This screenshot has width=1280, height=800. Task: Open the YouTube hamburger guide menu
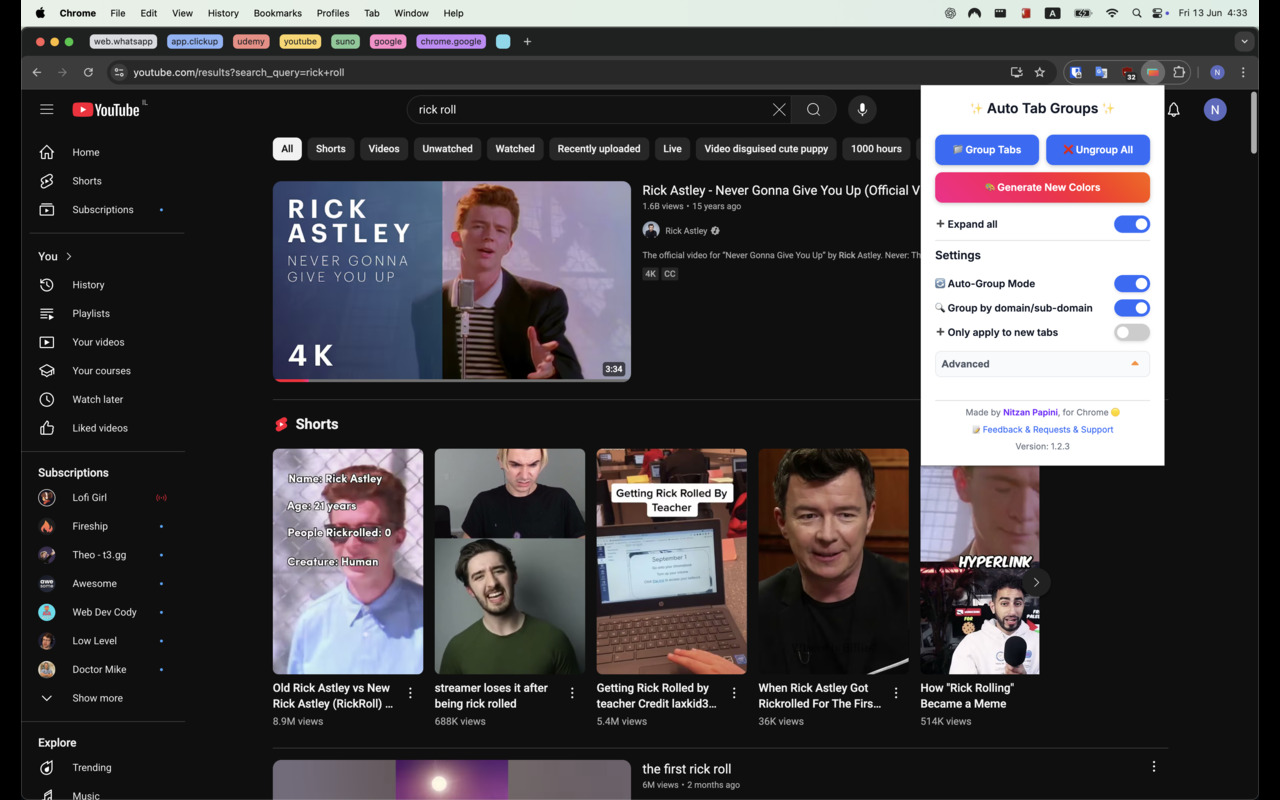[x=47, y=110]
